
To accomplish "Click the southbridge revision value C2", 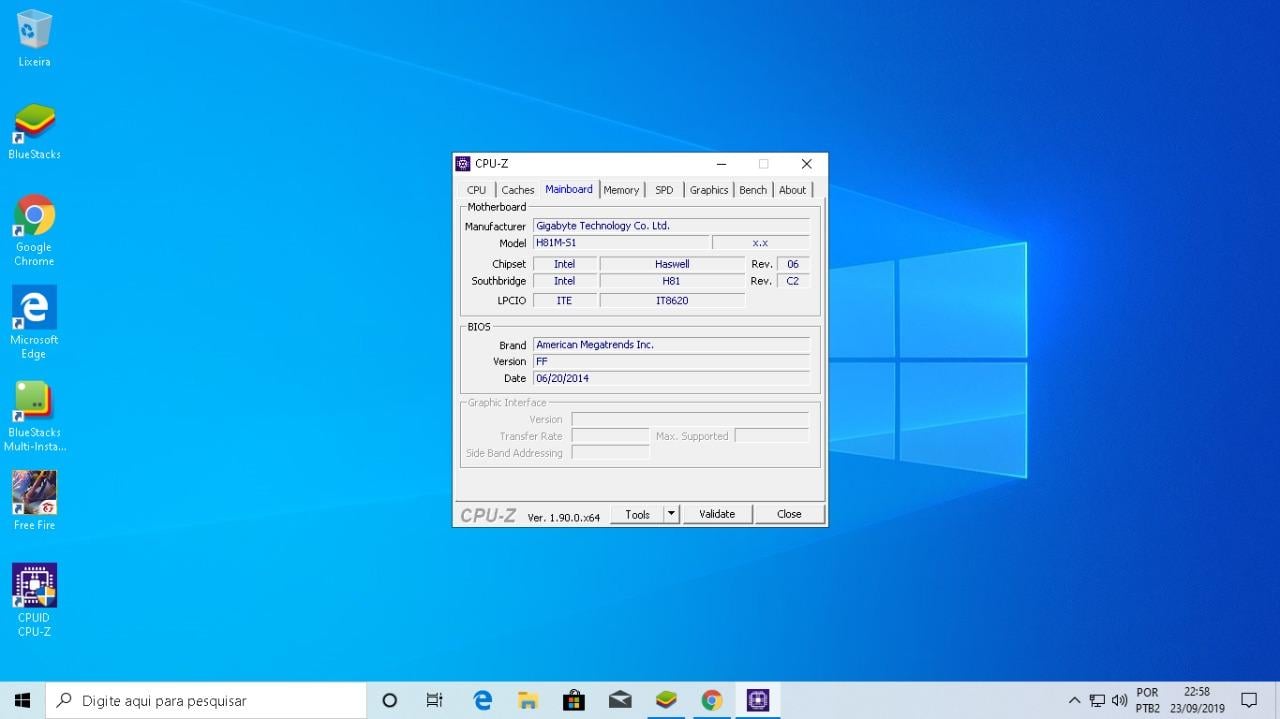I will click(x=793, y=281).
